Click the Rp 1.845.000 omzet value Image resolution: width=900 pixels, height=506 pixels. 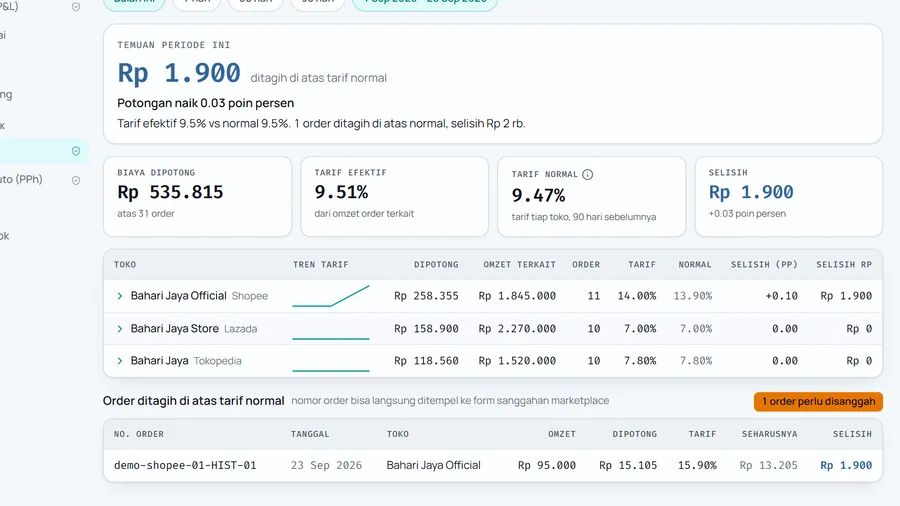pos(517,296)
